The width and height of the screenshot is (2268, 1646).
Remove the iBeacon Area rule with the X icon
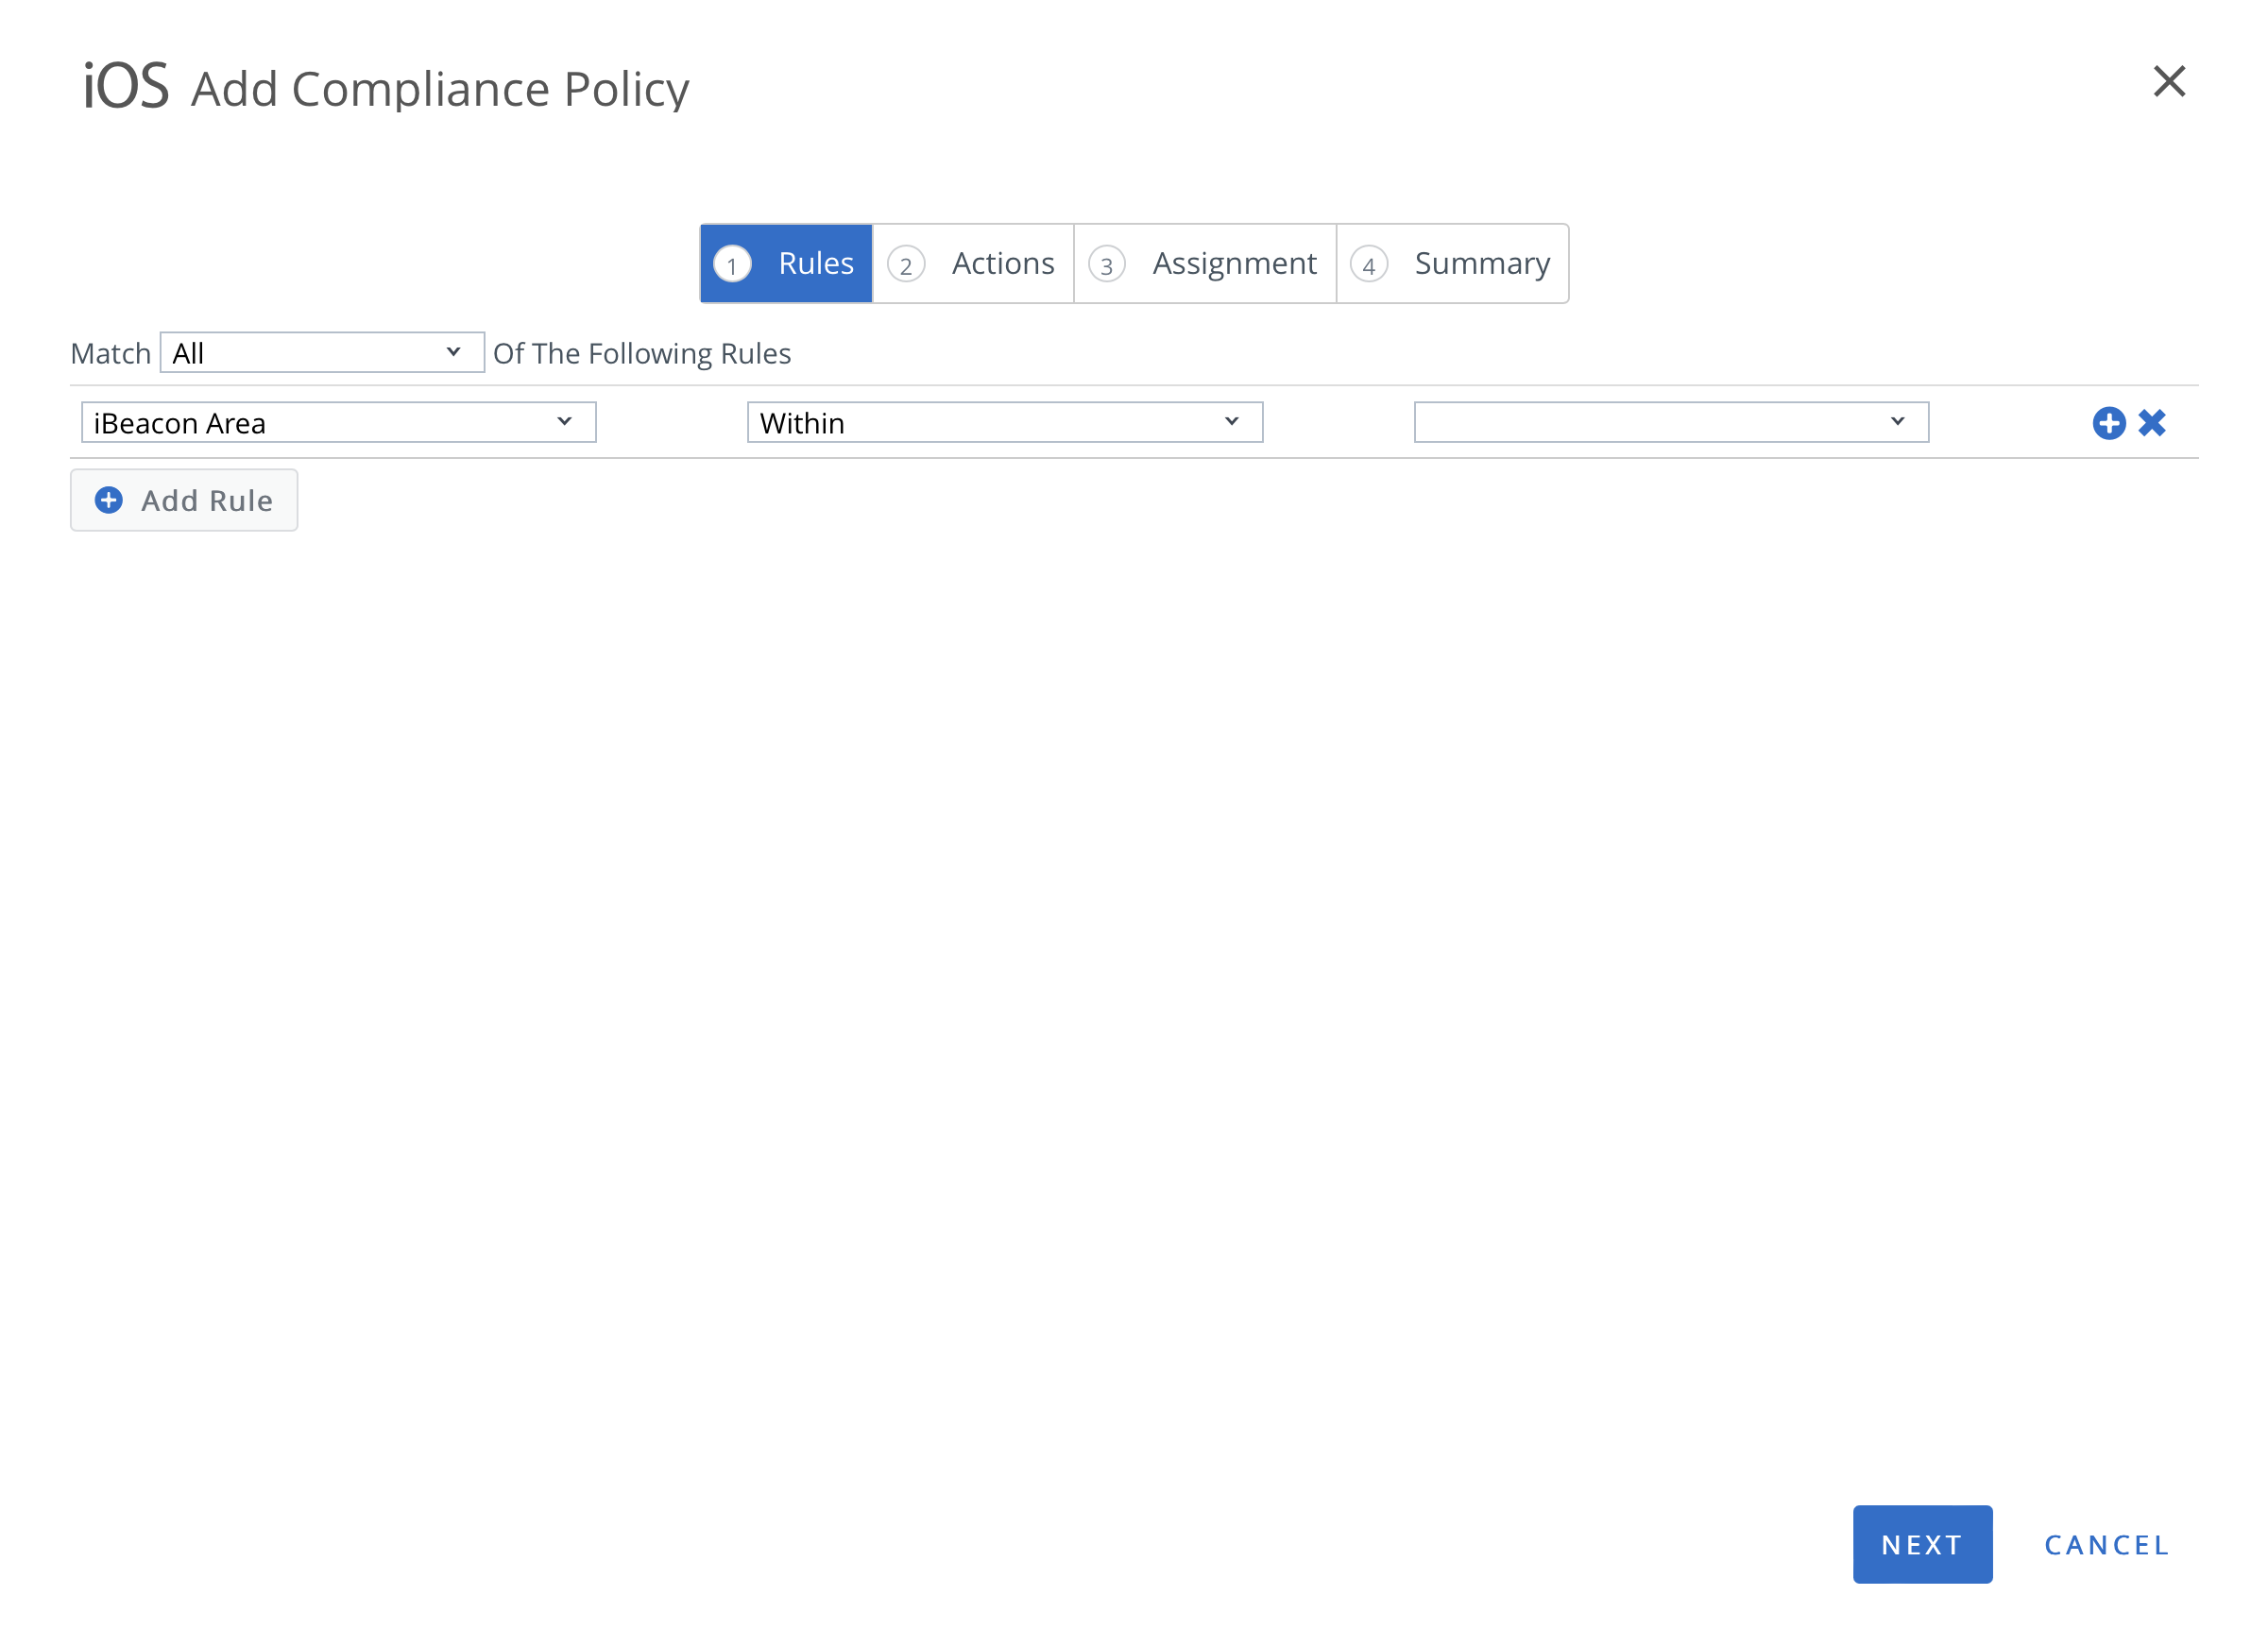tap(2152, 423)
